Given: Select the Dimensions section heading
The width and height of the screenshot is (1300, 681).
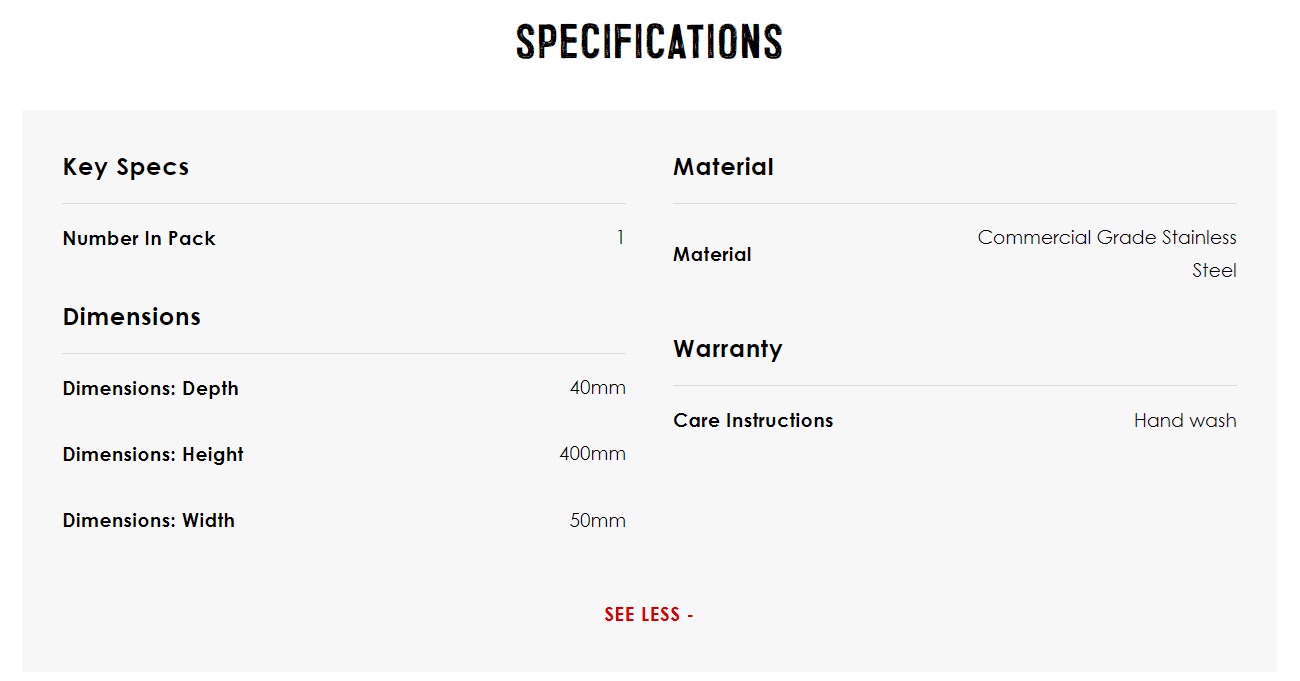Looking at the screenshot, I should click(x=132, y=317).
